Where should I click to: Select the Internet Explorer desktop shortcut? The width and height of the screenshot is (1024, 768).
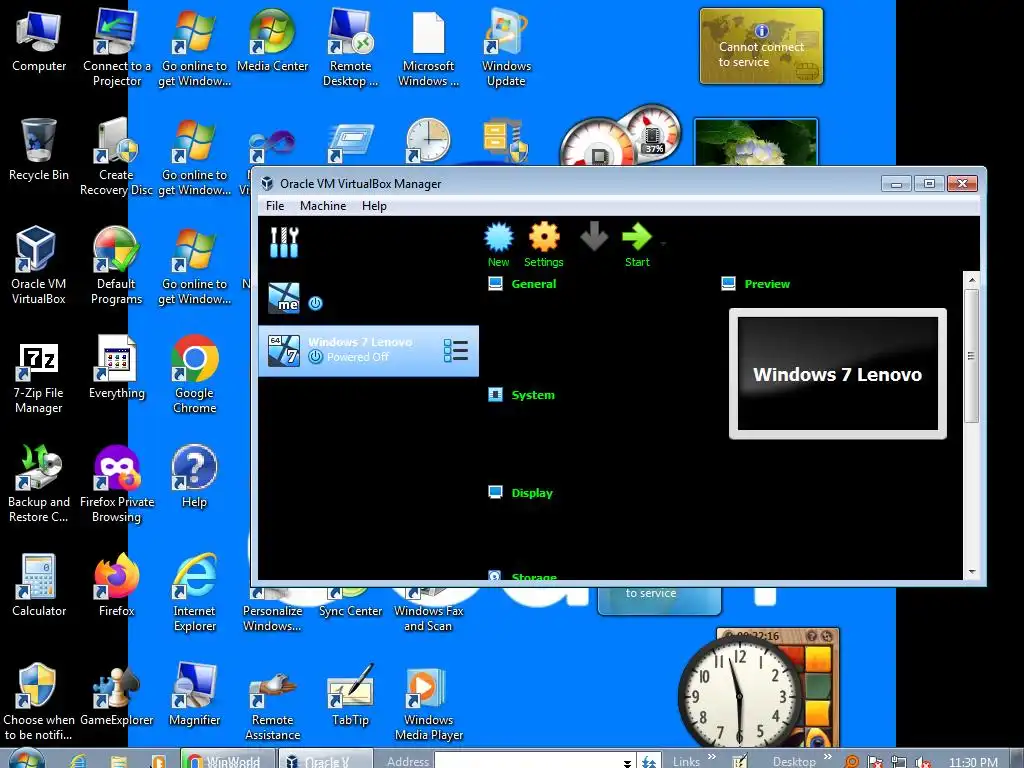[x=195, y=592]
